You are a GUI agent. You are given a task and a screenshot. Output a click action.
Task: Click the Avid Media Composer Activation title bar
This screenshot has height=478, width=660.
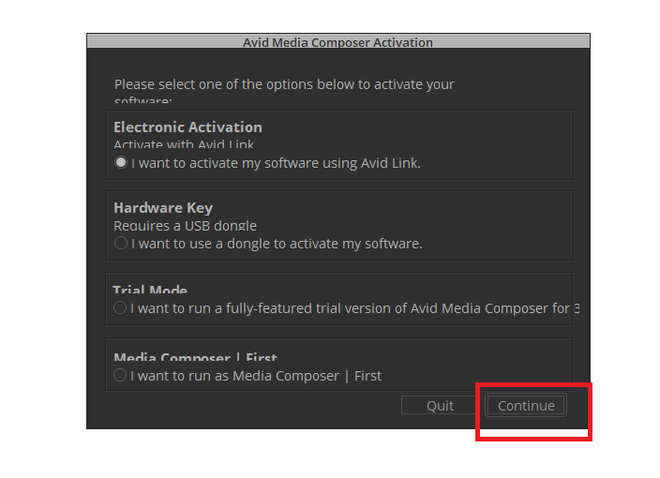coord(338,43)
